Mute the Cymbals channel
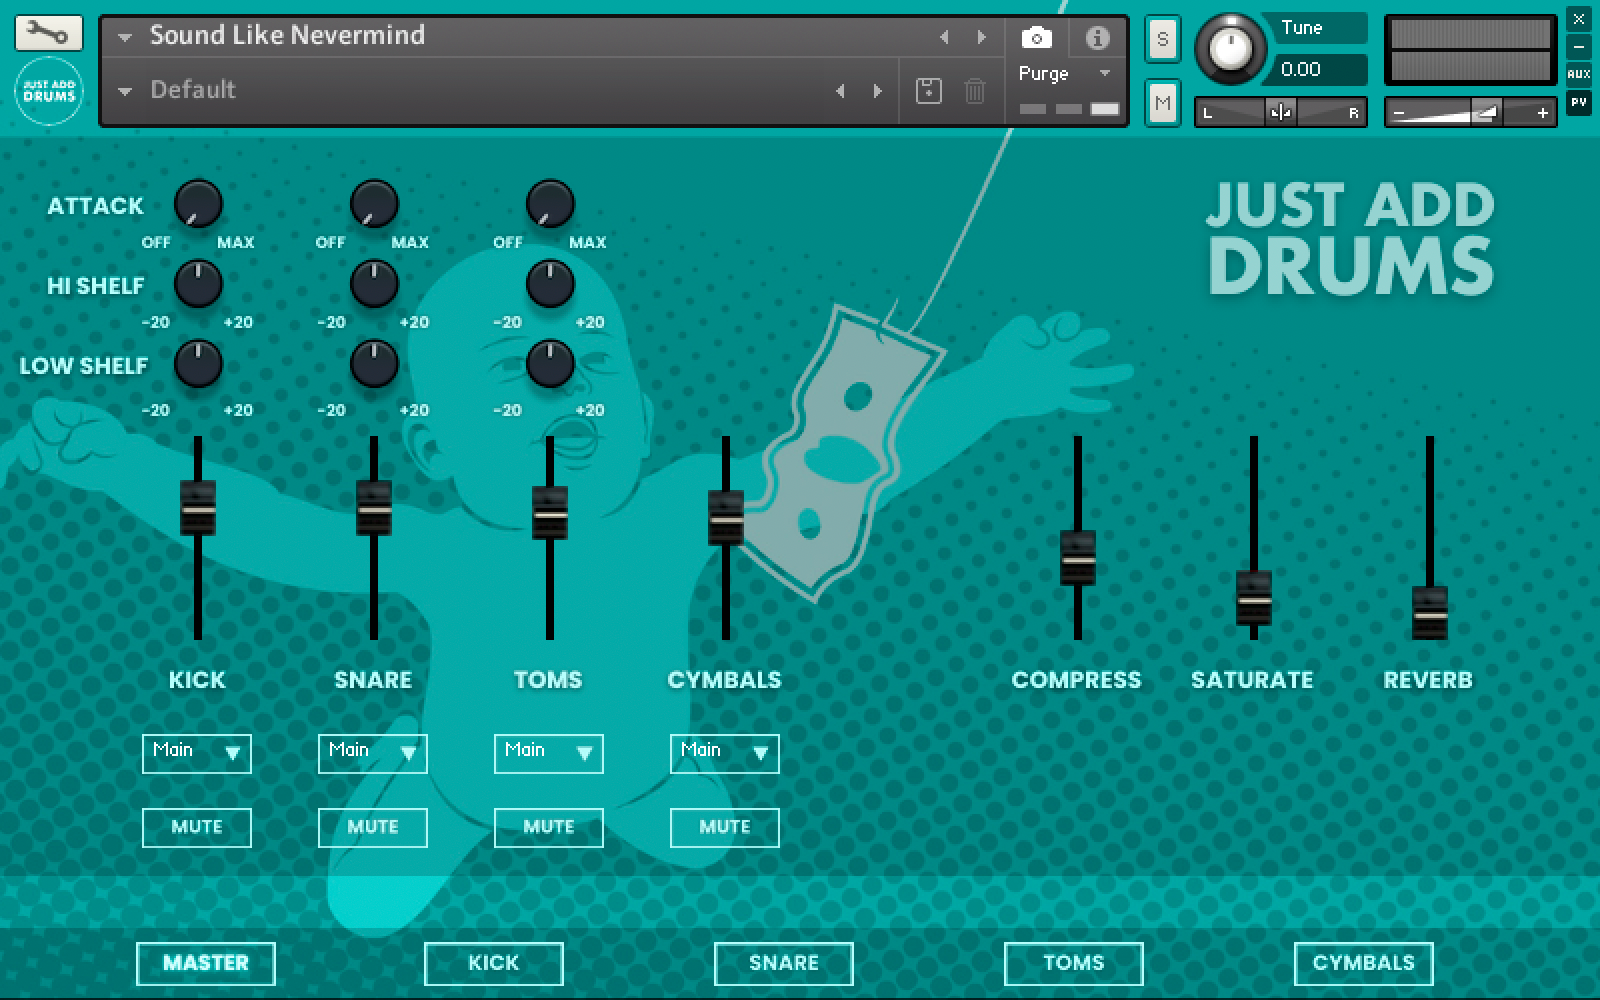This screenshot has width=1600, height=1000. click(x=725, y=827)
